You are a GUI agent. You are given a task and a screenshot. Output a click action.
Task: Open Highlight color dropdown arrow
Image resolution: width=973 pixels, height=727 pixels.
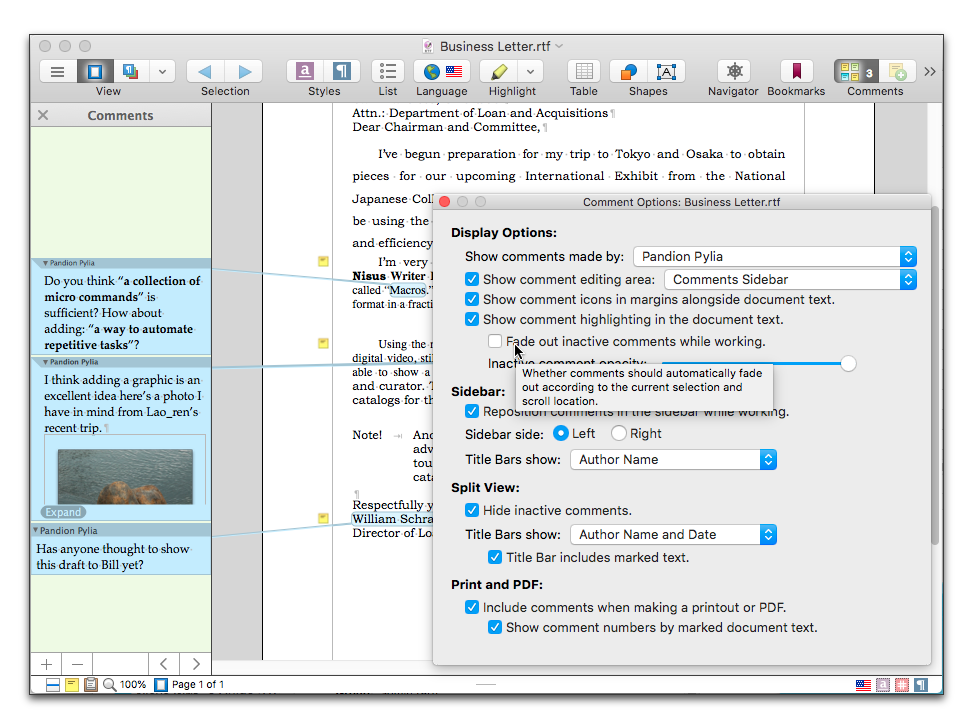point(531,72)
